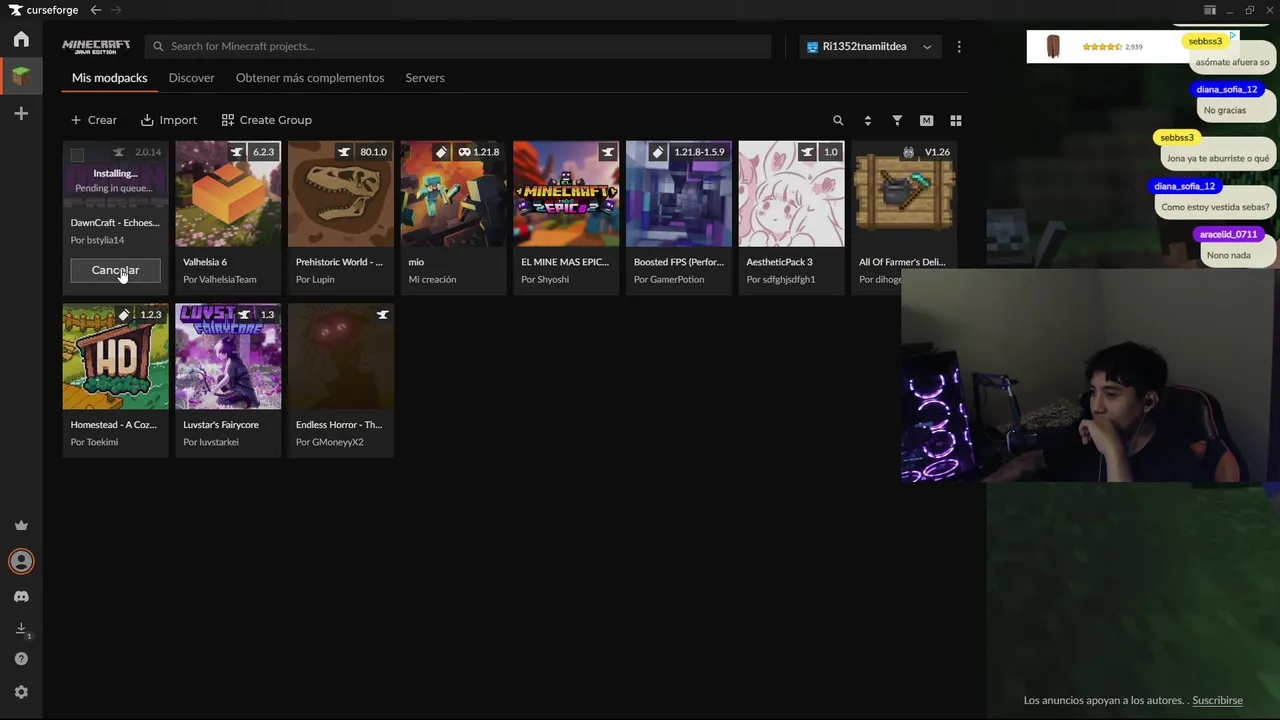Open the Boosted FPS modpack thumbnail

pyautogui.click(x=679, y=194)
